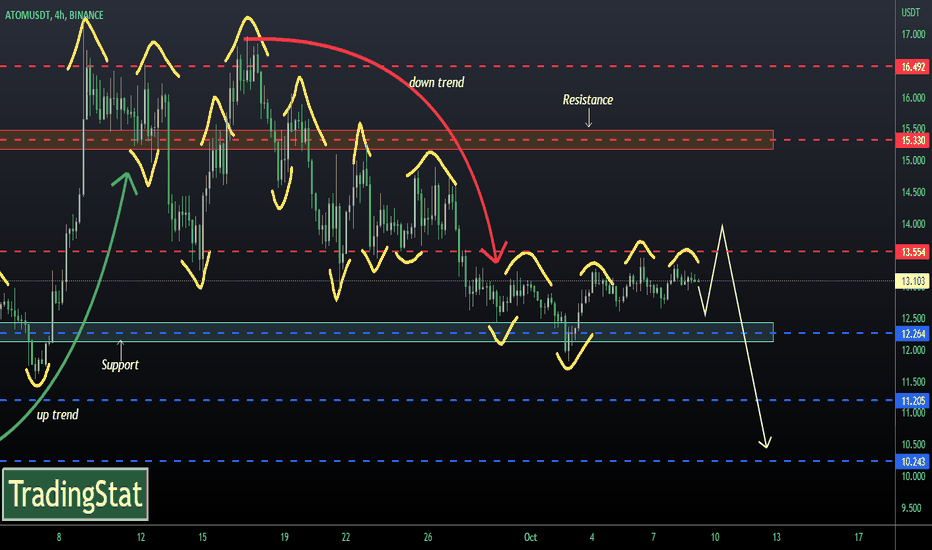Click the USDT currency label
Image resolution: width=932 pixels, height=550 pixels.
(911, 12)
